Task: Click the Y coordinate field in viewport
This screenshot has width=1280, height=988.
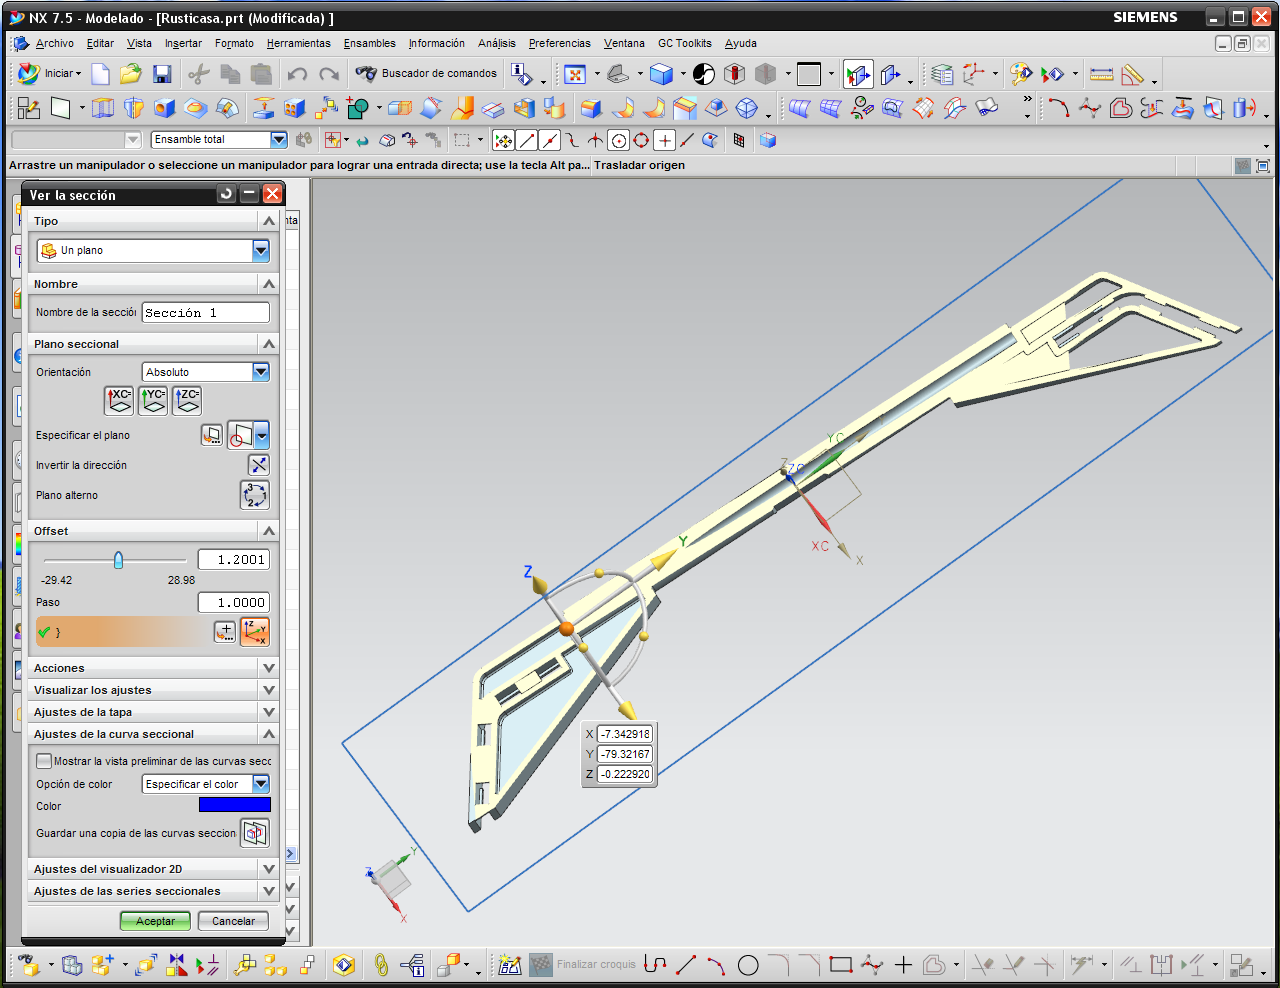Action: [625, 754]
